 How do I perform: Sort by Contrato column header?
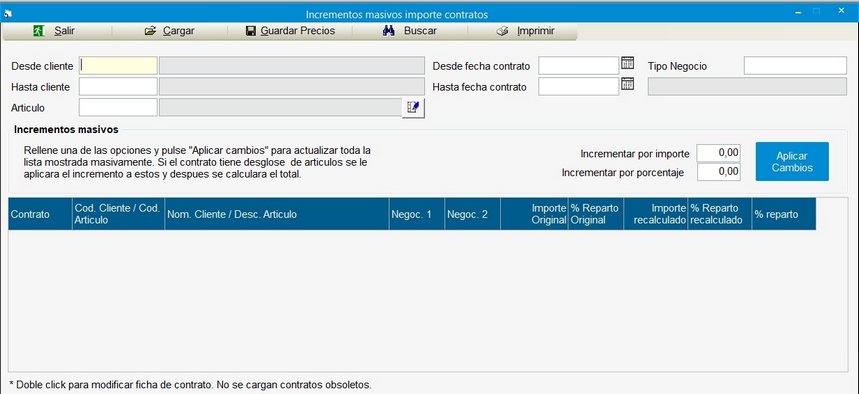pyautogui.click(x=40, y=214)
